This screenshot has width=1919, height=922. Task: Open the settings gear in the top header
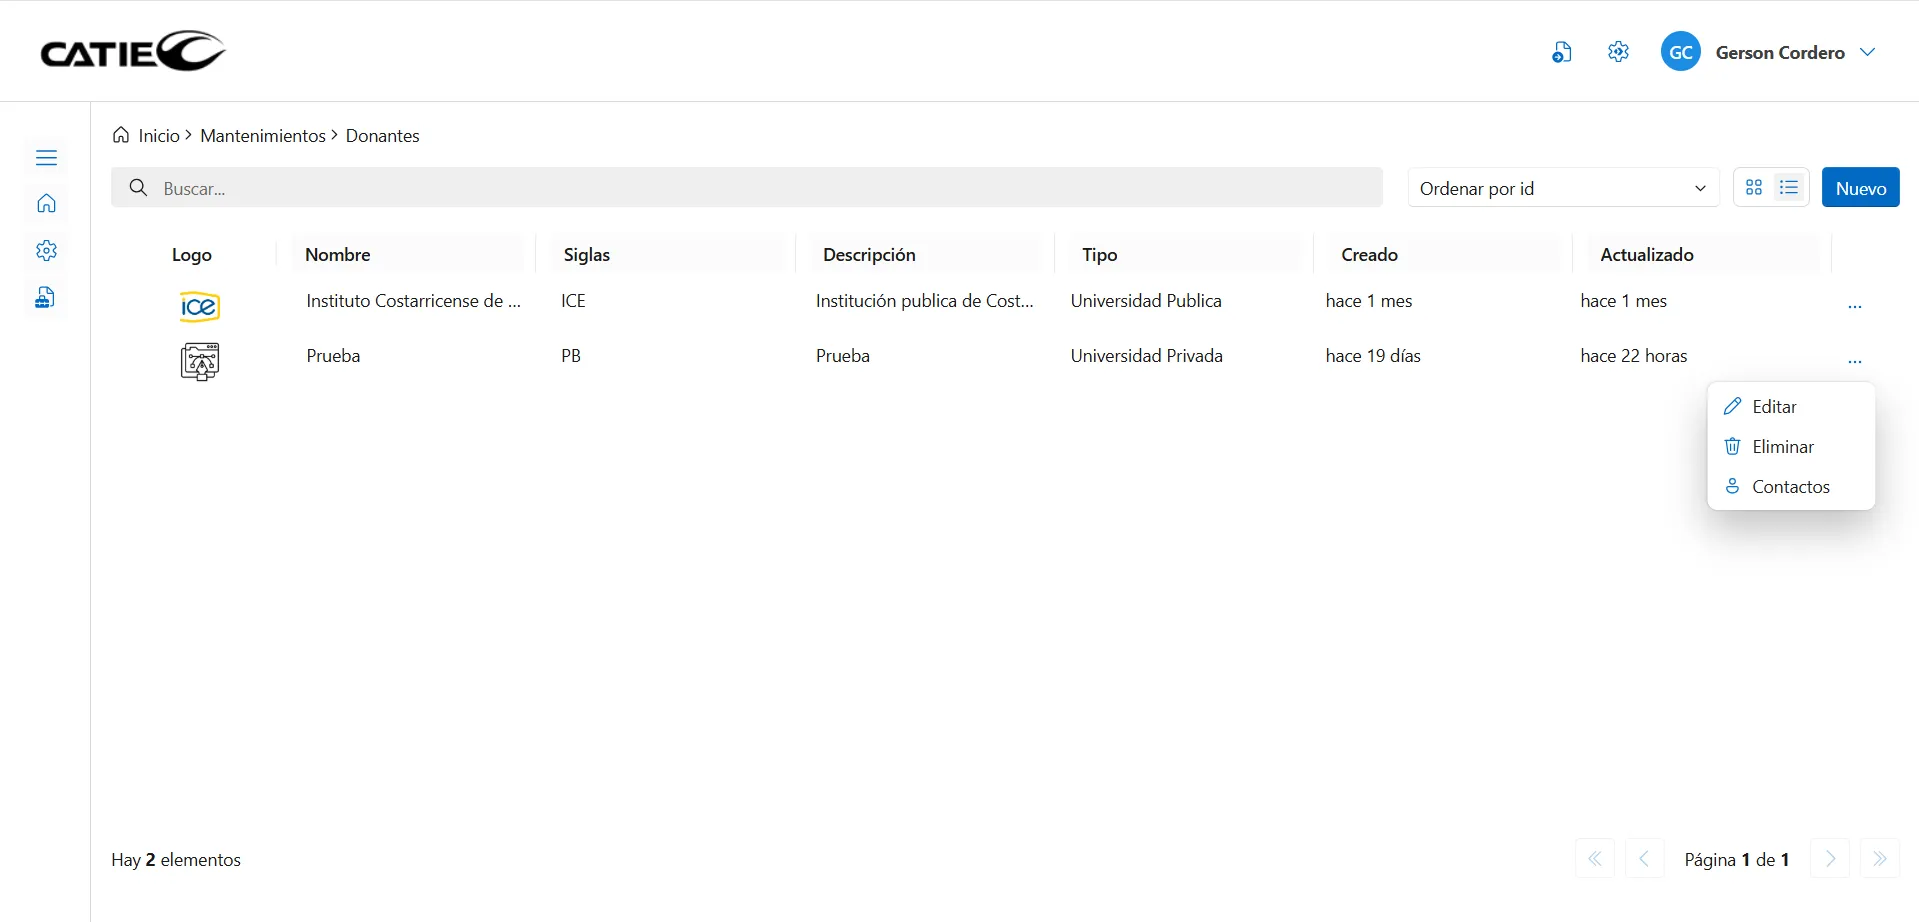1618,52
